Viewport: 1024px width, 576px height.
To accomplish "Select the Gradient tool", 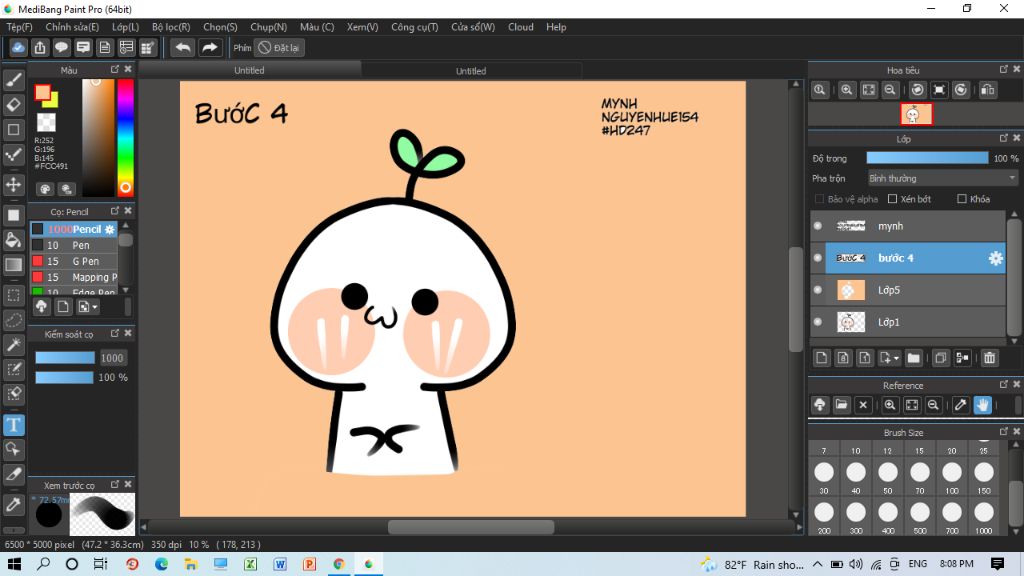I will [x=14, y=264].
